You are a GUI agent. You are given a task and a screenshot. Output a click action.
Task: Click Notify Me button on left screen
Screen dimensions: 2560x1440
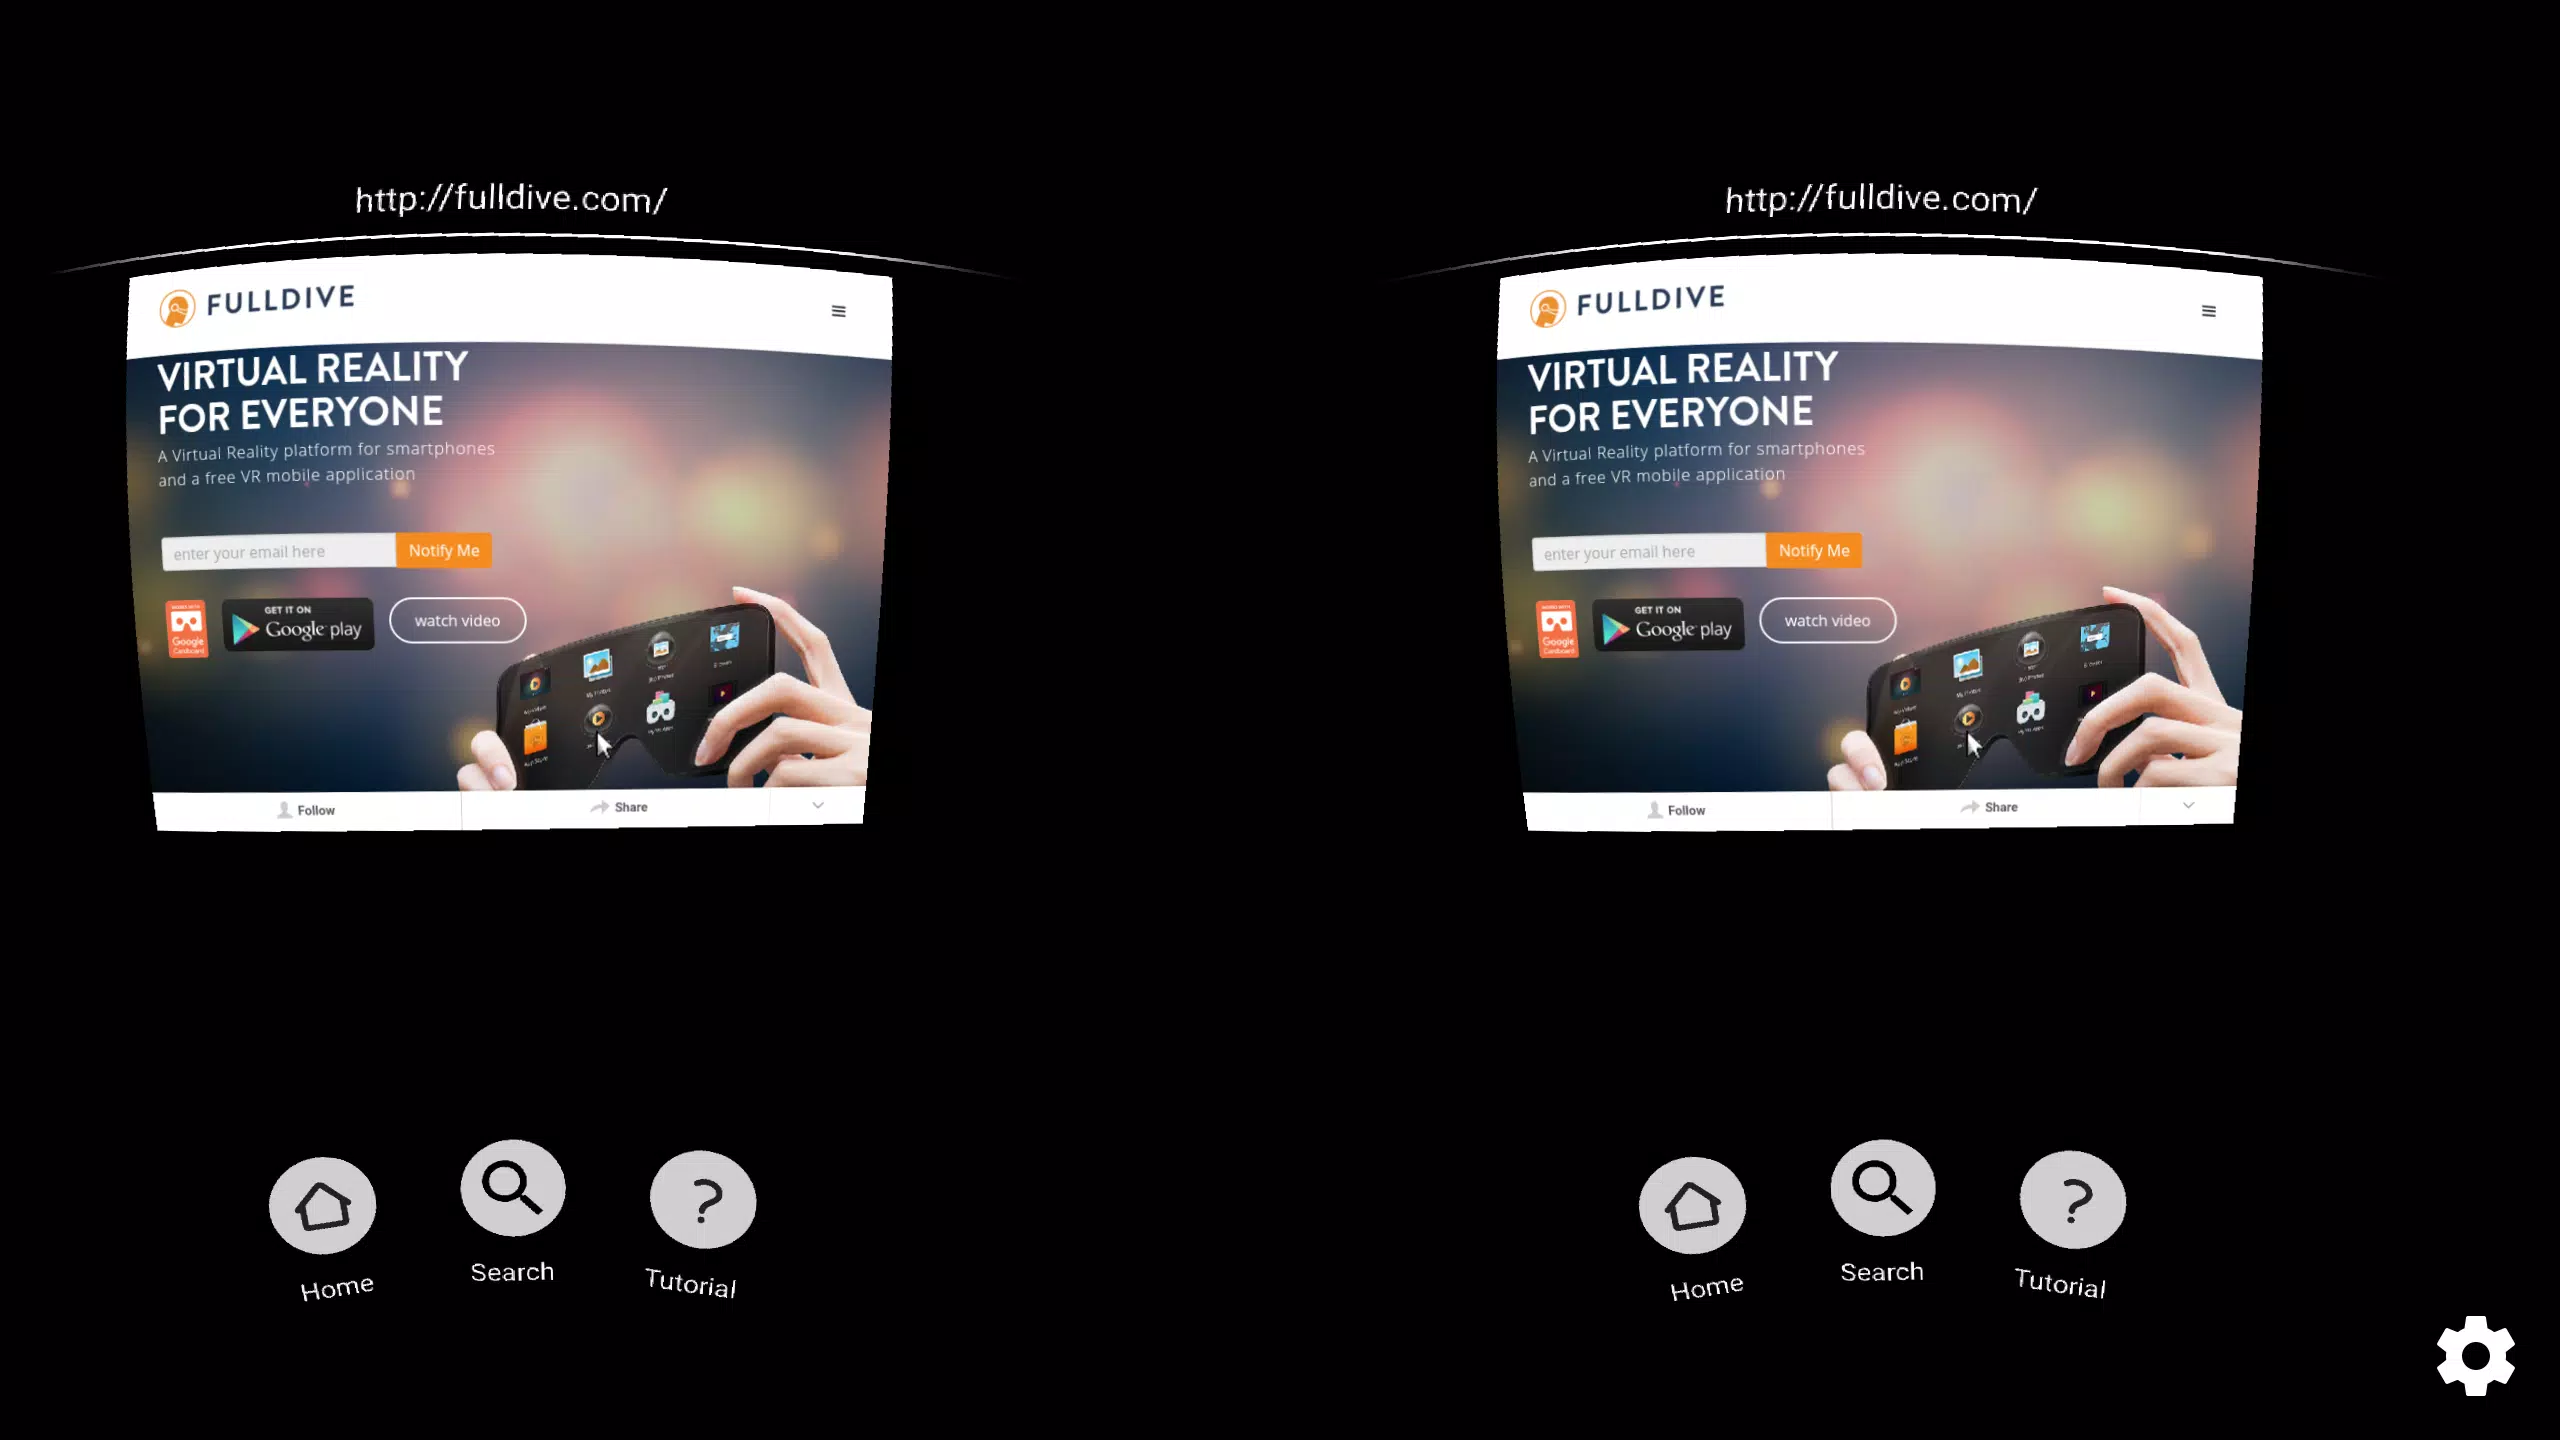click(443, 550)
